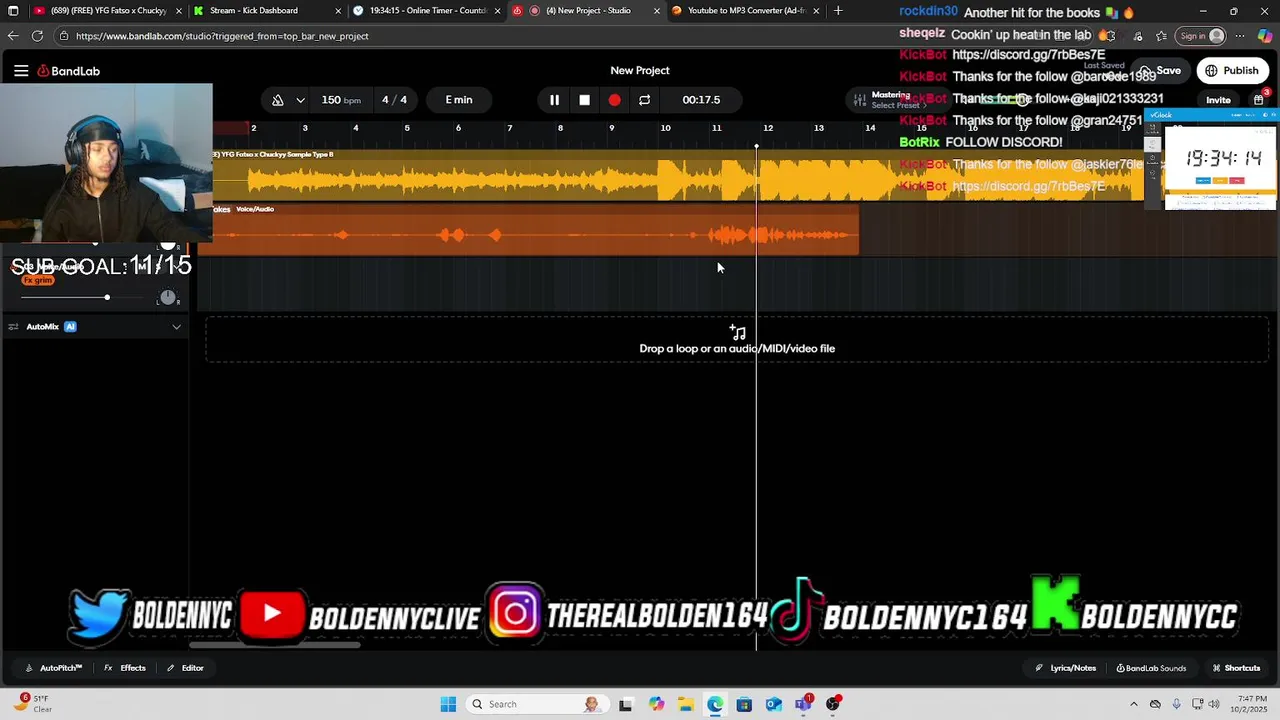1280x720 pixels.
Task: Click bar 10 on the timeline ruler
Action: point(665,128)
